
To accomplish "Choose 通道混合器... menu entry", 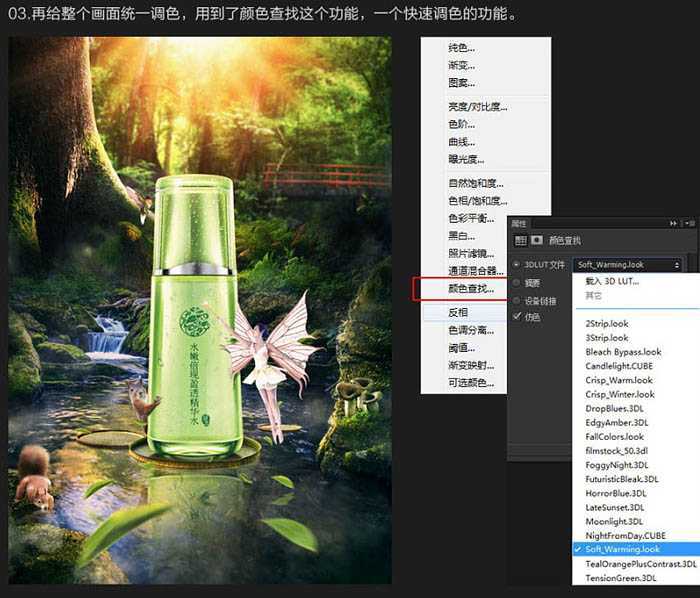I will point(476,271).
